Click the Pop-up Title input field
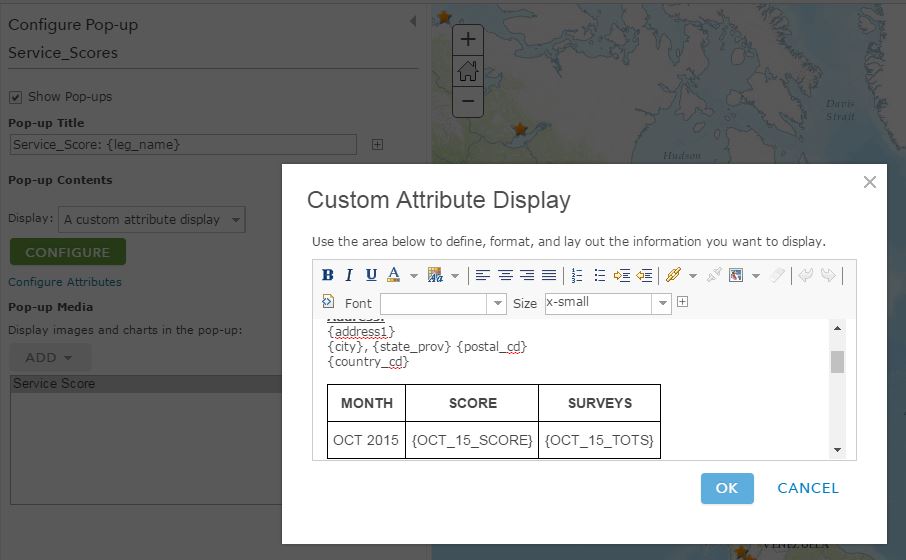 click(x=183, y=144)
